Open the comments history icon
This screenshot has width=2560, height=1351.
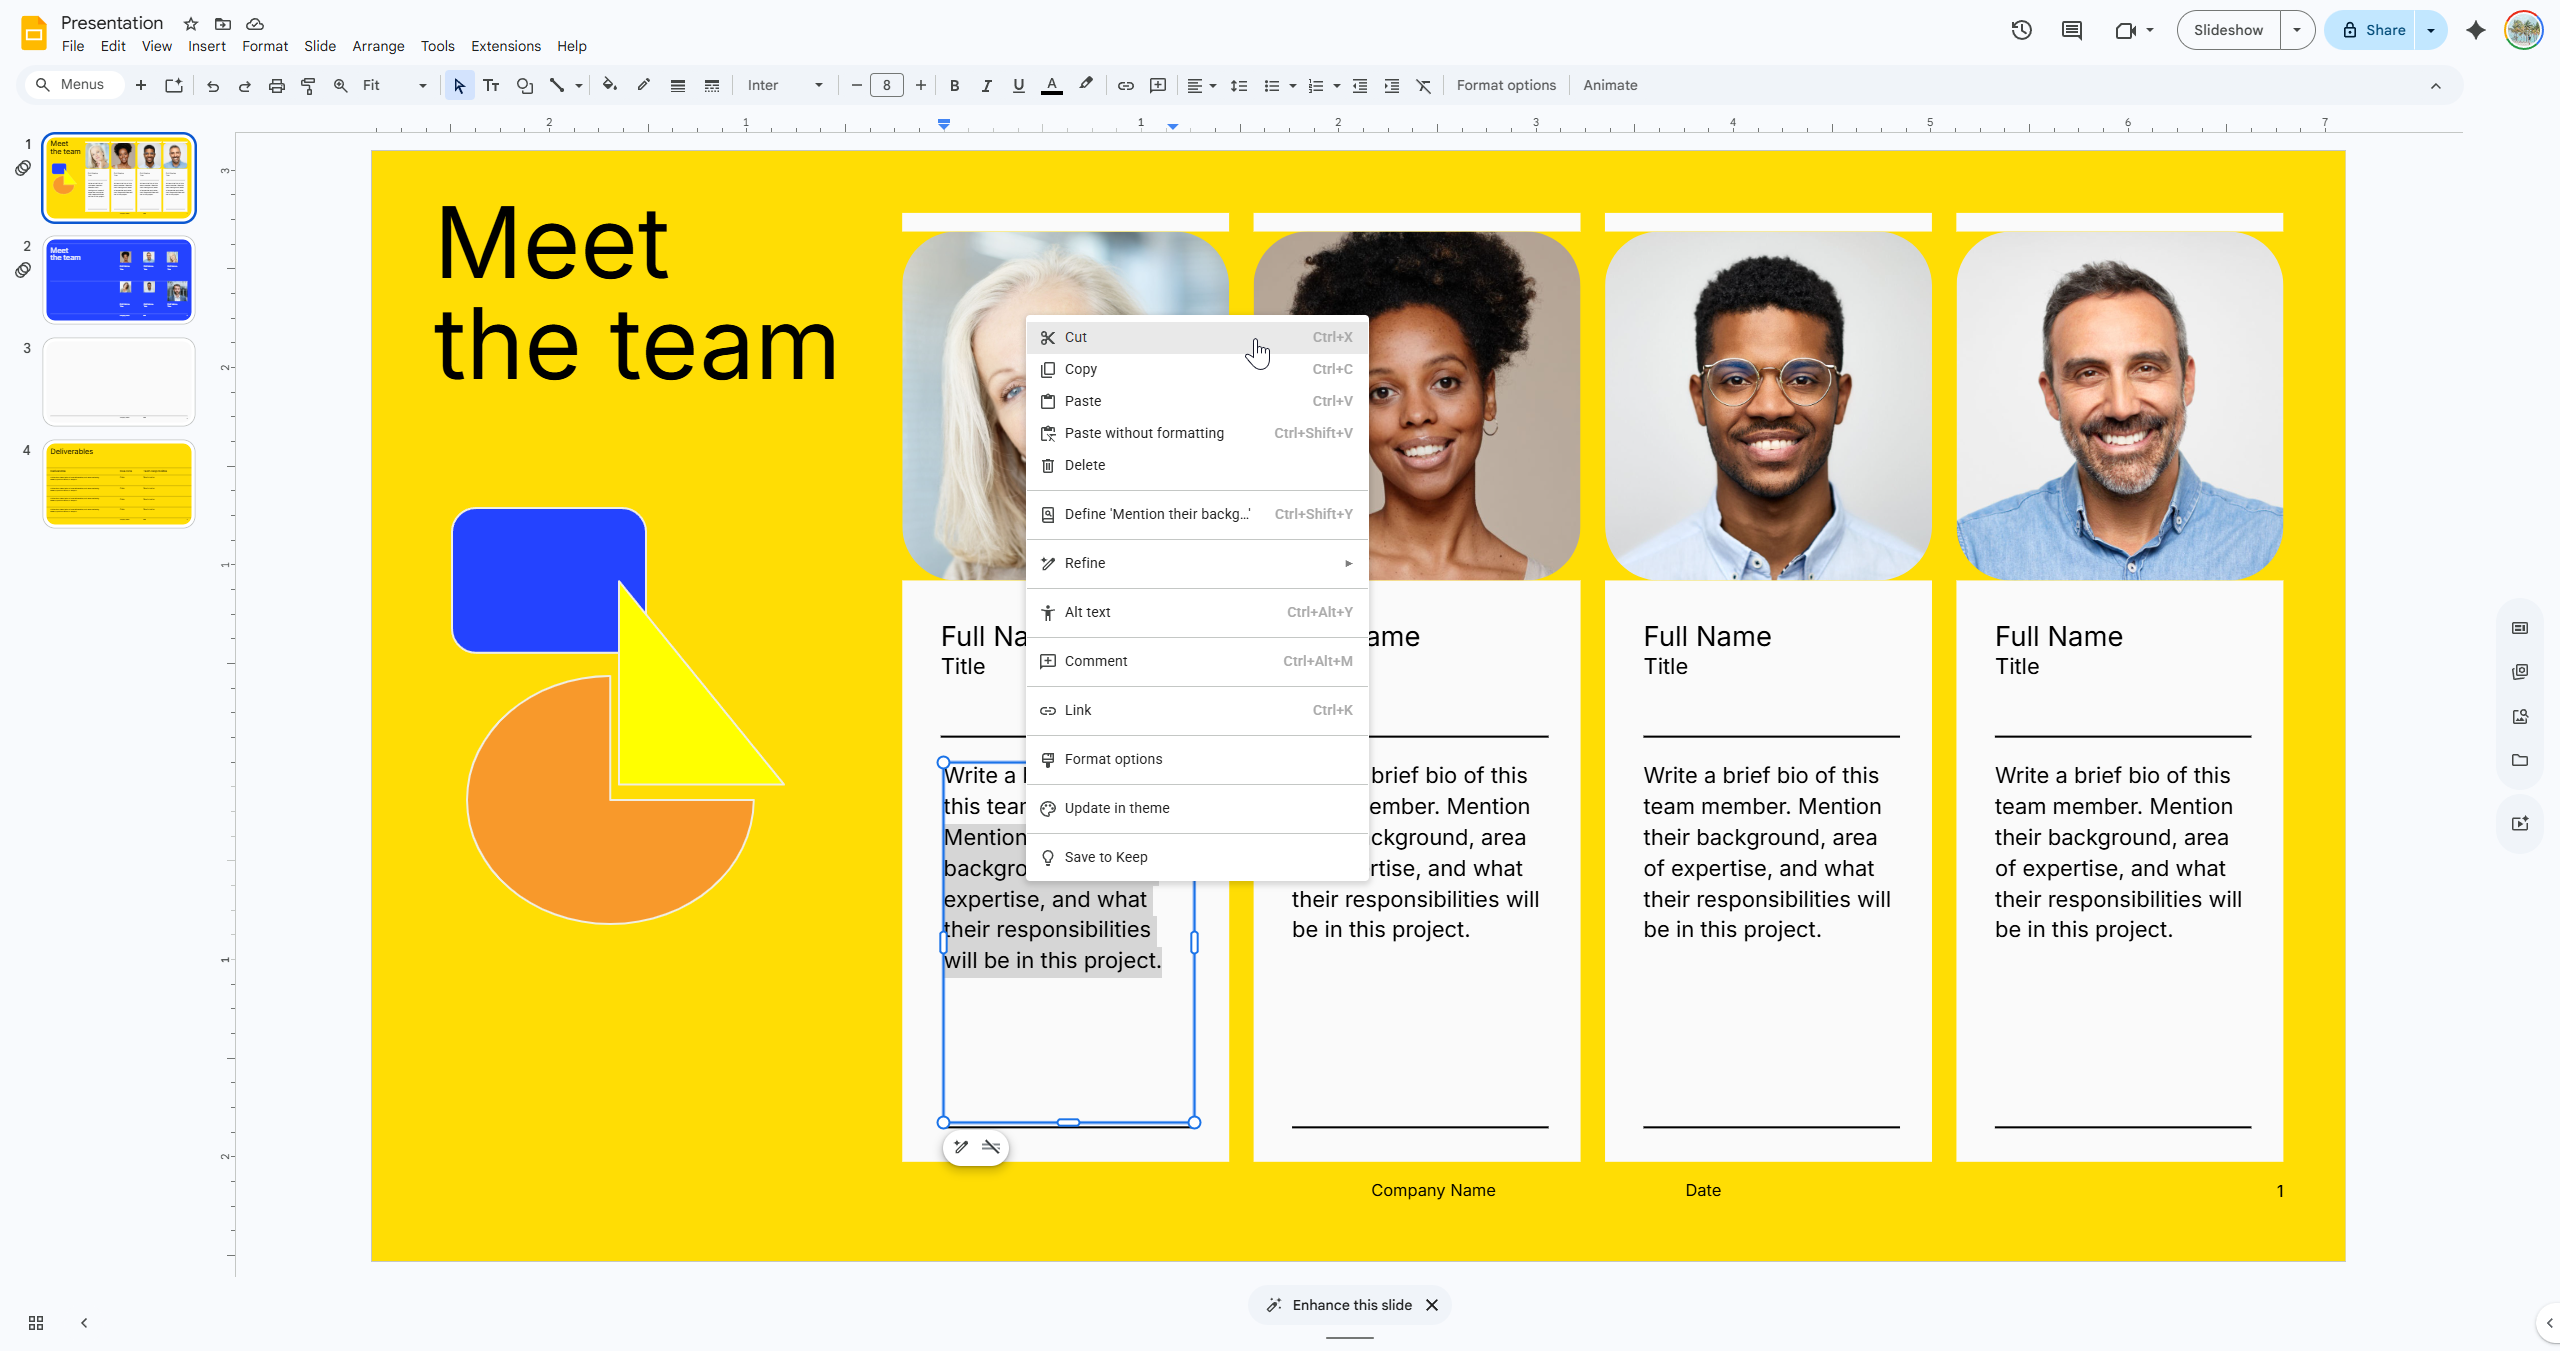(2072, 30)
